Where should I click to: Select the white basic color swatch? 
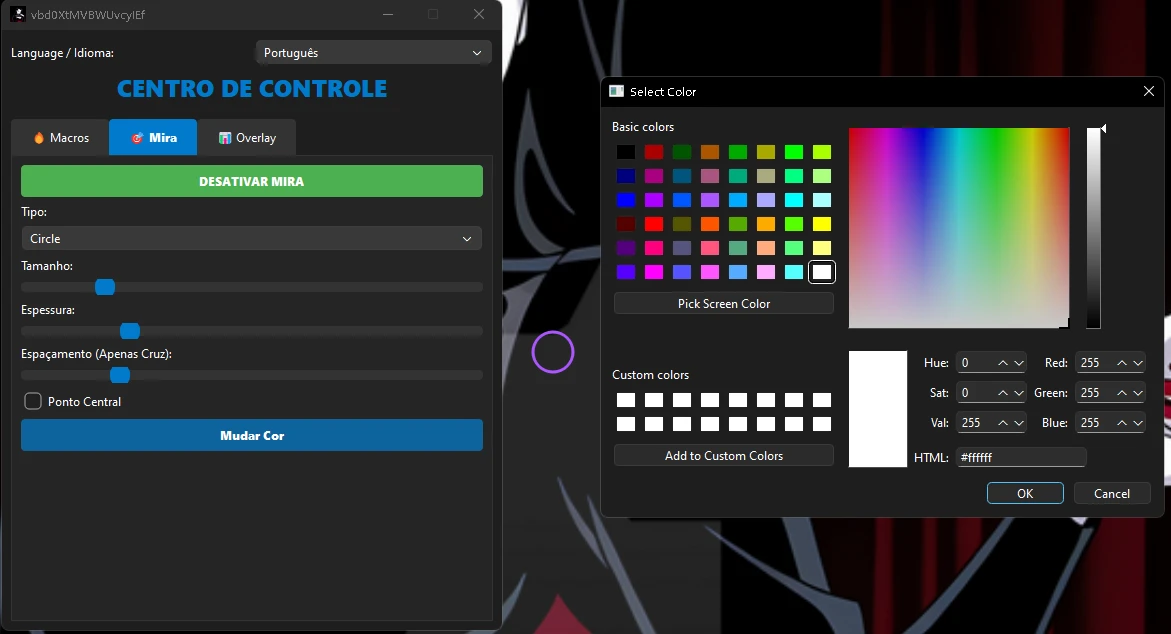tap(821, 272)
